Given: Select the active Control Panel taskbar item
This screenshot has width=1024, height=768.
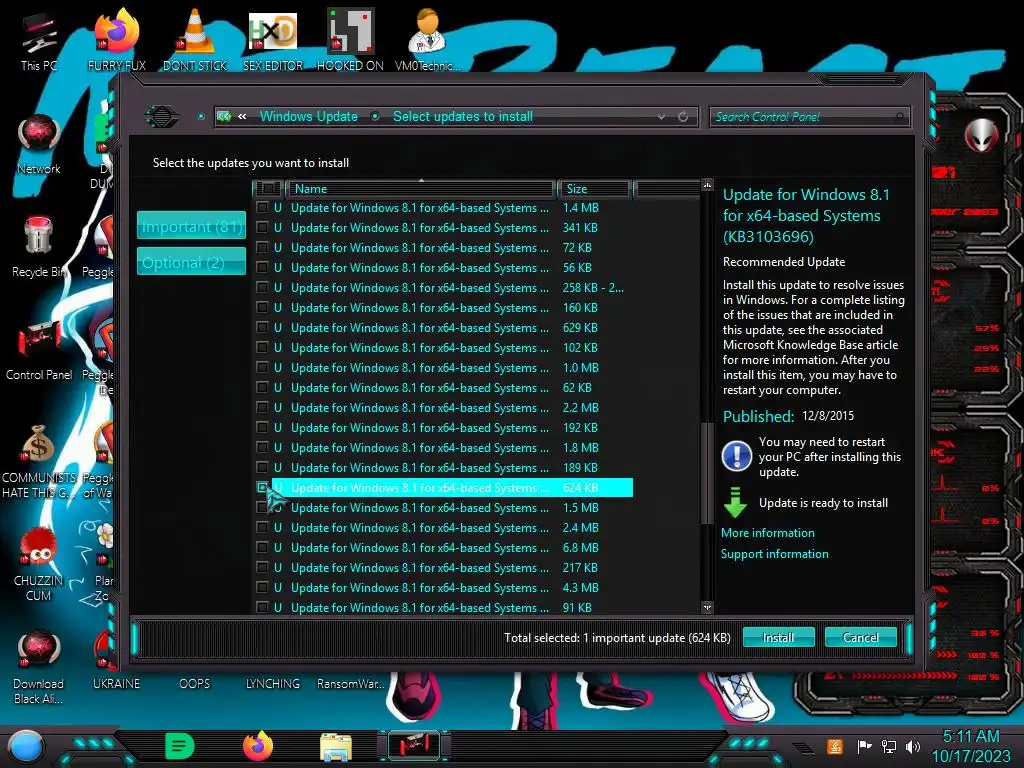Looking at the screenshot, I should (x=414, y=746).
